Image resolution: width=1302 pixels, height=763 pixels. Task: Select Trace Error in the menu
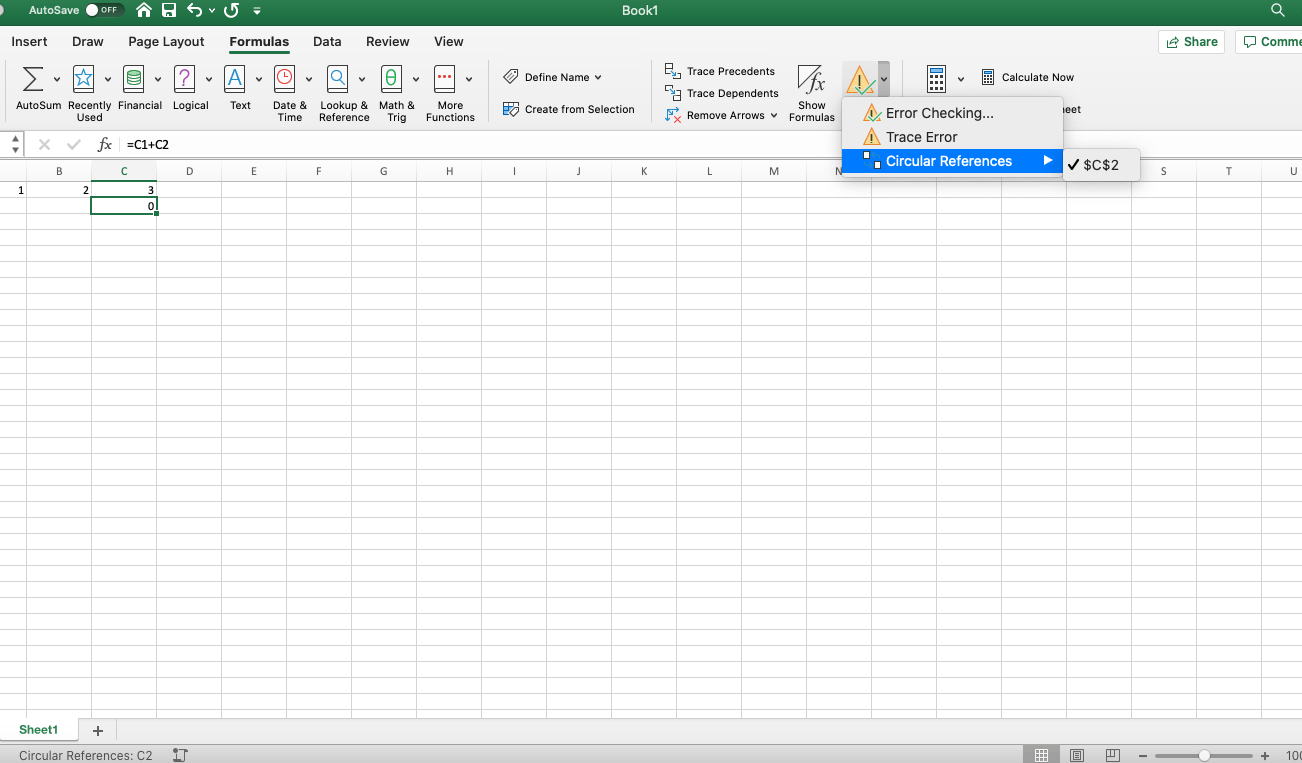pos(952,137)
